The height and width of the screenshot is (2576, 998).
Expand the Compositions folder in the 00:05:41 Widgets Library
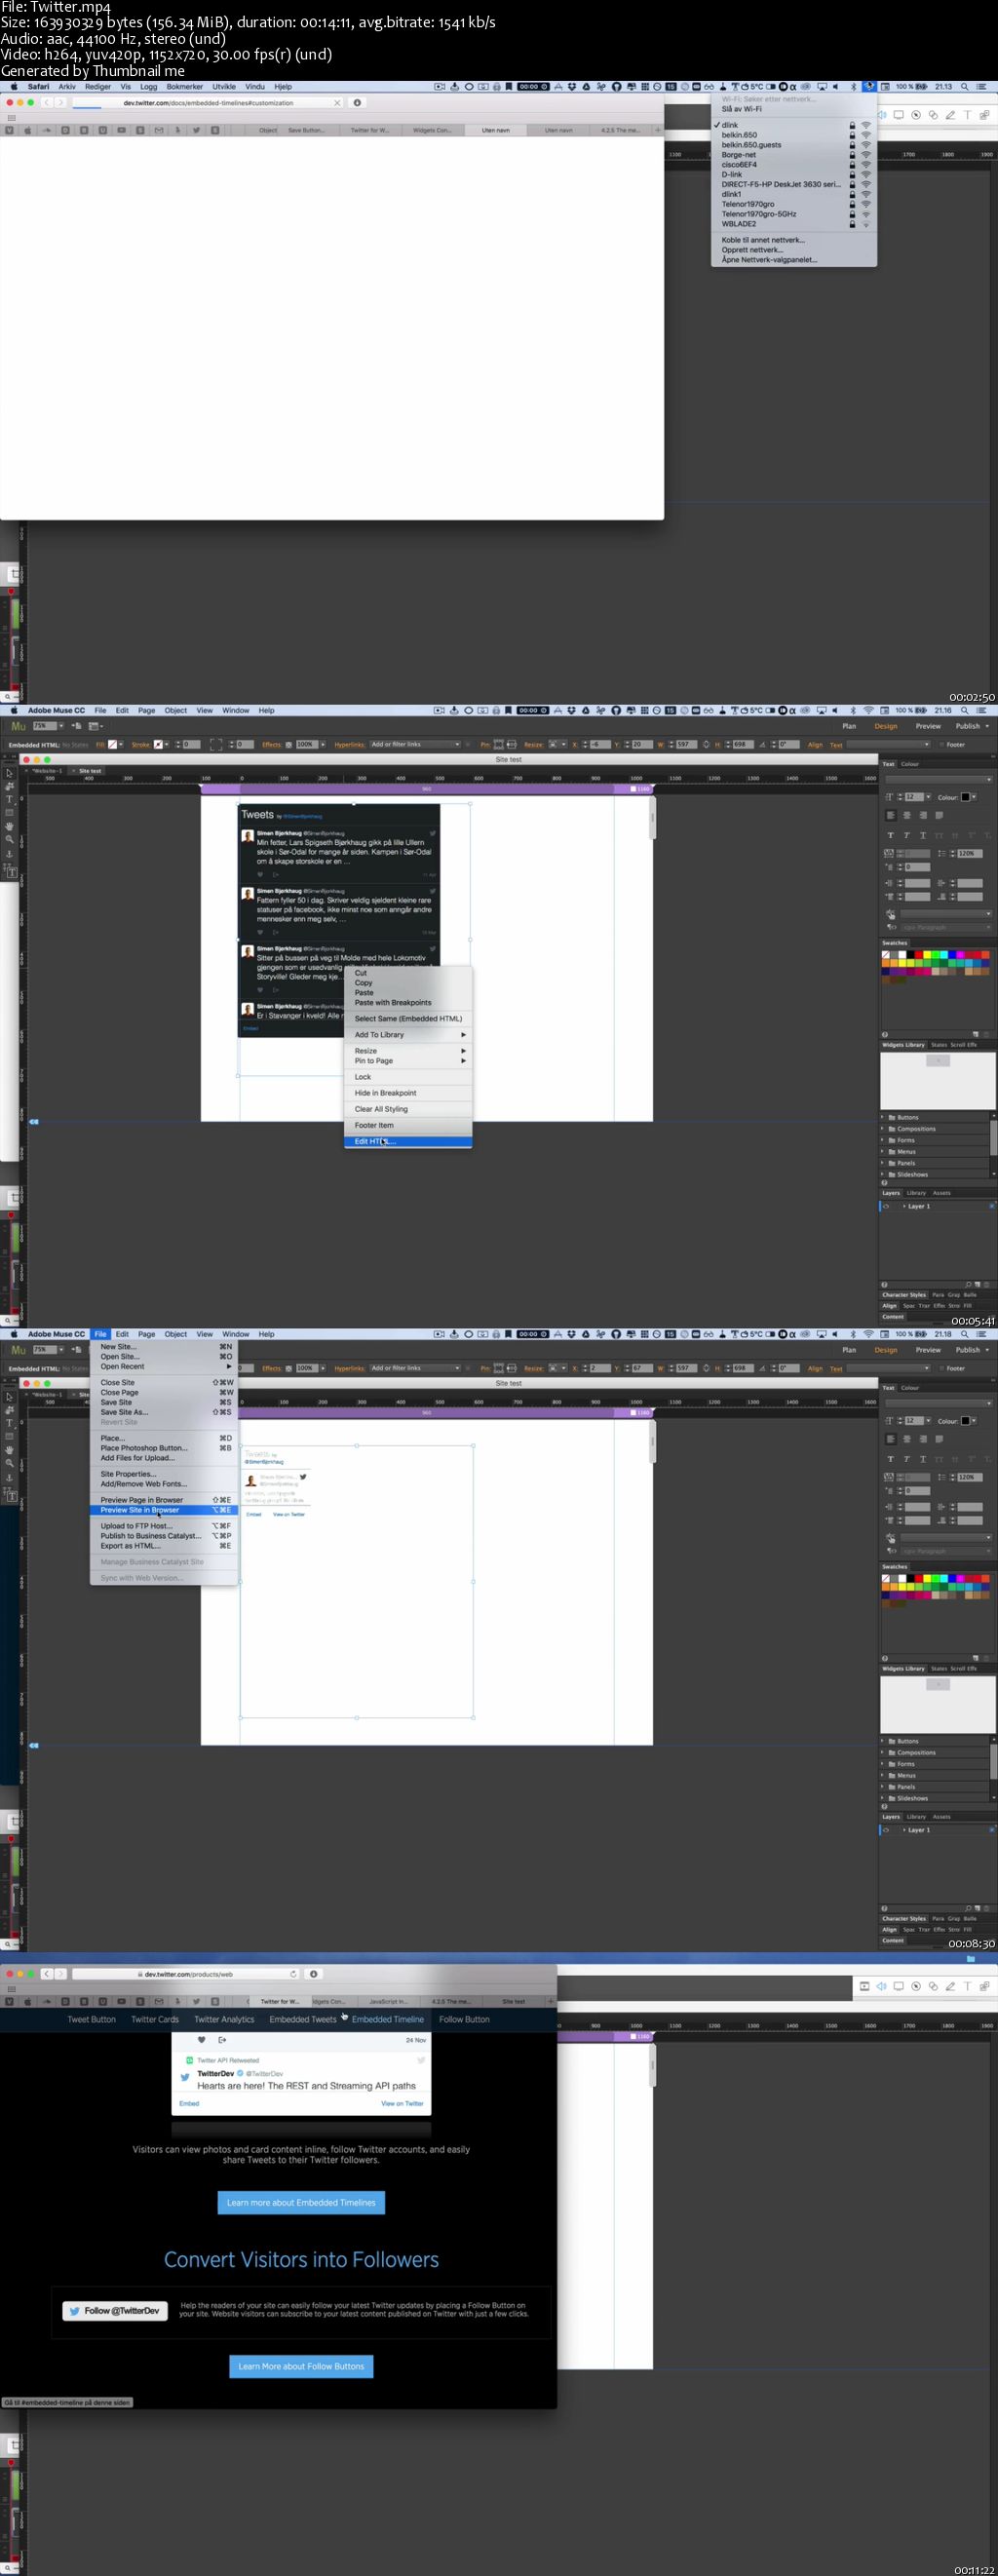tap(883, 1129)
